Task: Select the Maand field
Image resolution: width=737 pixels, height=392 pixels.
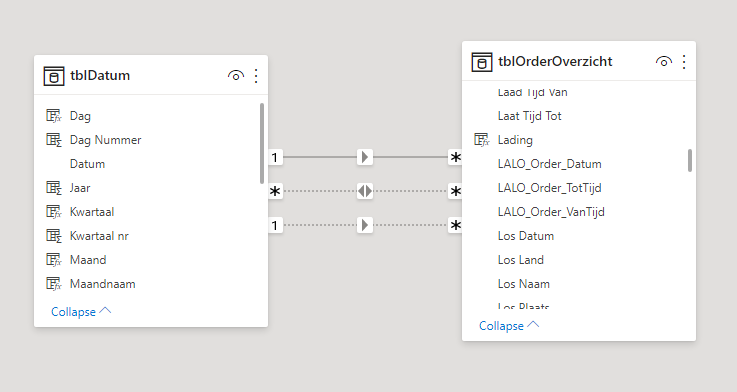Action: click(88, 259)
